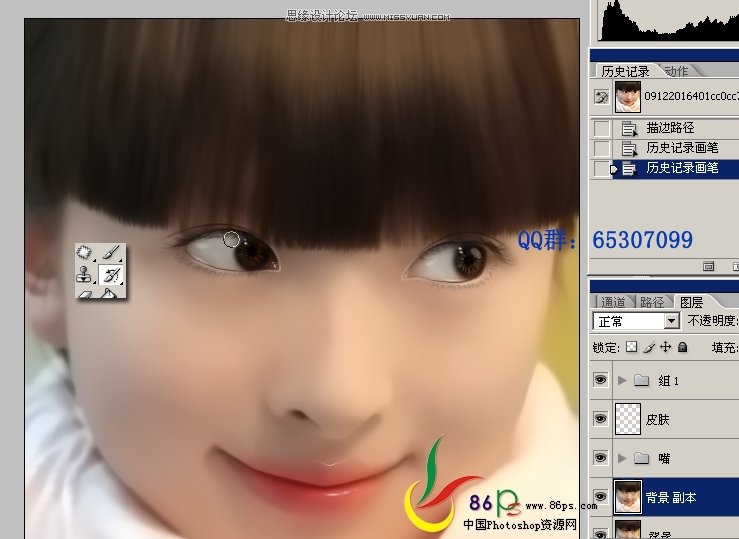Click the snapshot thumbnail in History panel

coord(628,97)
